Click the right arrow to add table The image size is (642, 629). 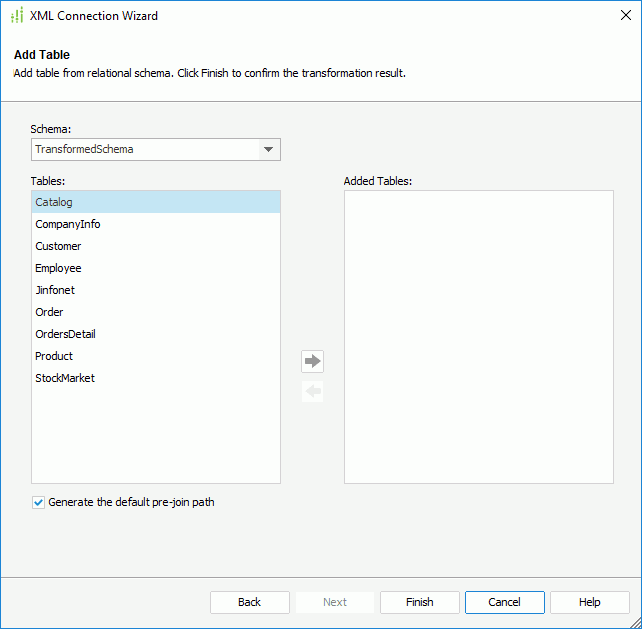coord(312,361)
